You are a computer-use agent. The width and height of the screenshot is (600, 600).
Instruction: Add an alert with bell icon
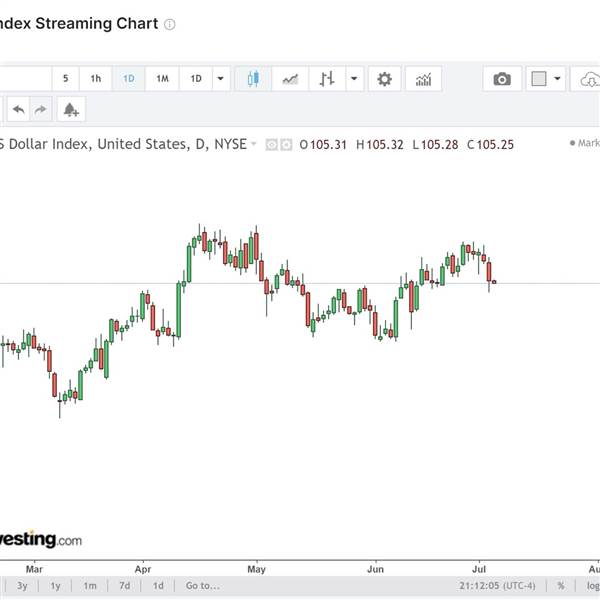click(x=71, y=110)
